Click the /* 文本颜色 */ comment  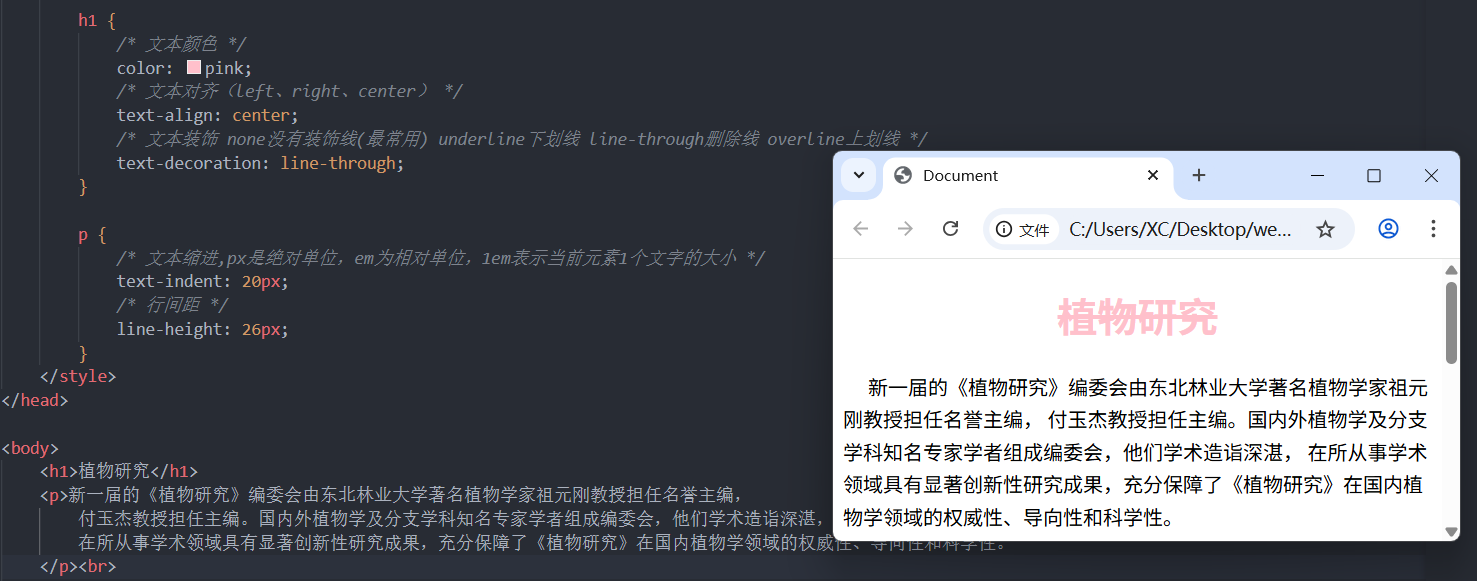[181, 44]
